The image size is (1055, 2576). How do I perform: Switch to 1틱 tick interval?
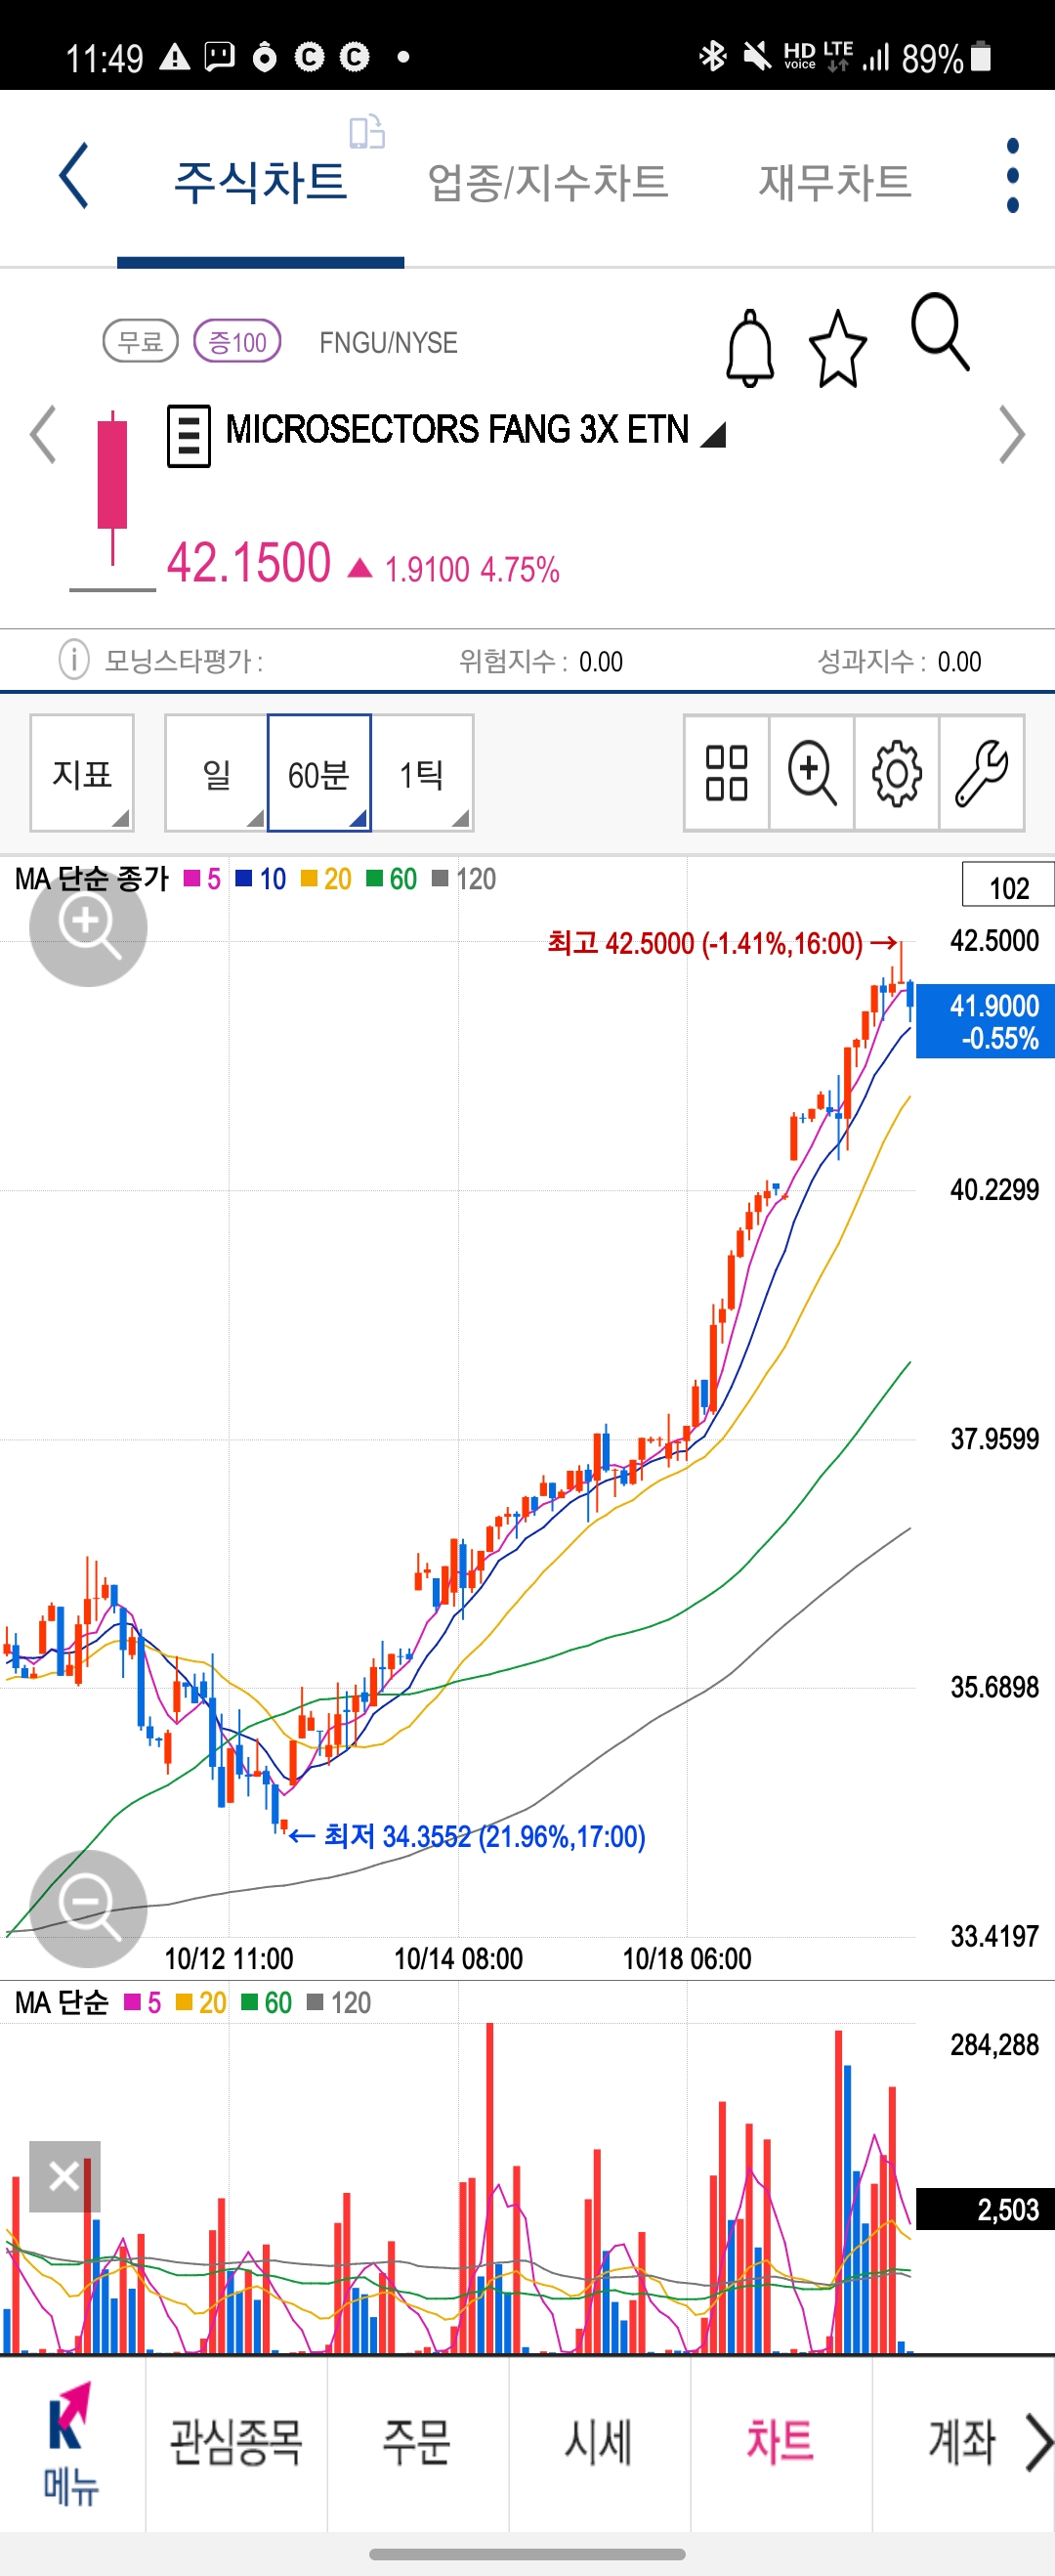point(422,773)
